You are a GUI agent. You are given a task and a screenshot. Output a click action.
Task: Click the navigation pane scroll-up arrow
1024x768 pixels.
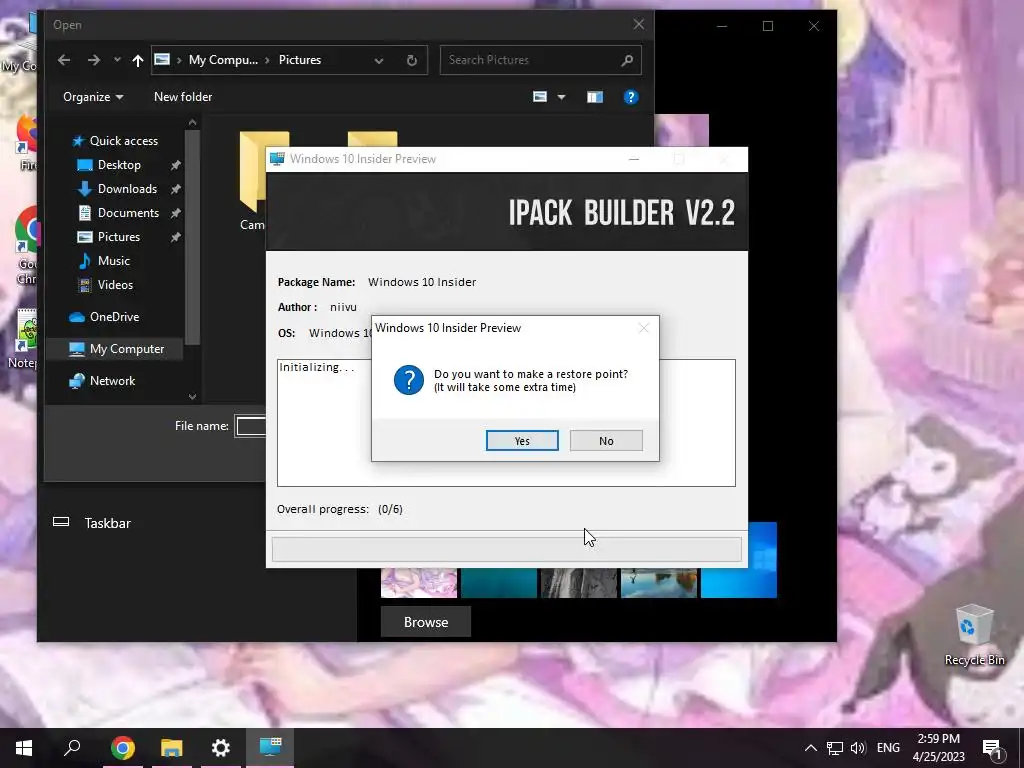[192, 122]
